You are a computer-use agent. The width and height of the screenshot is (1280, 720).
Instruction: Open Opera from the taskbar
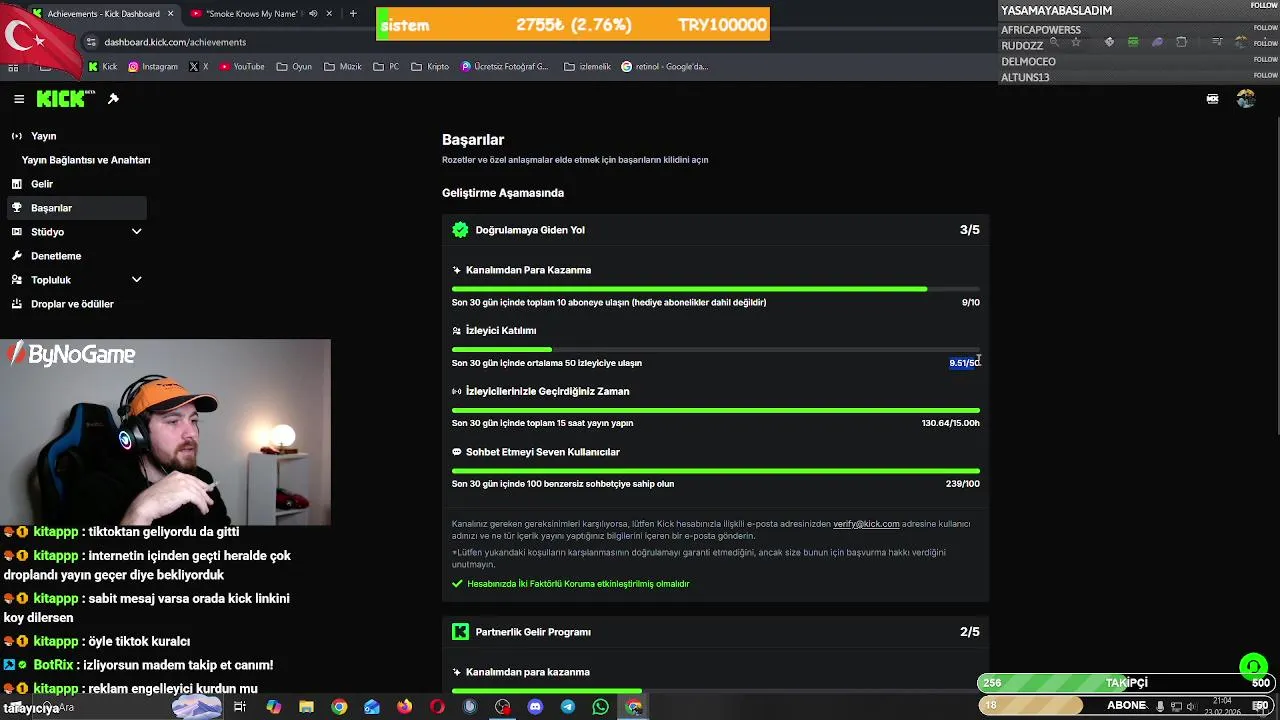pyautogui.click(x=437, y=707)
